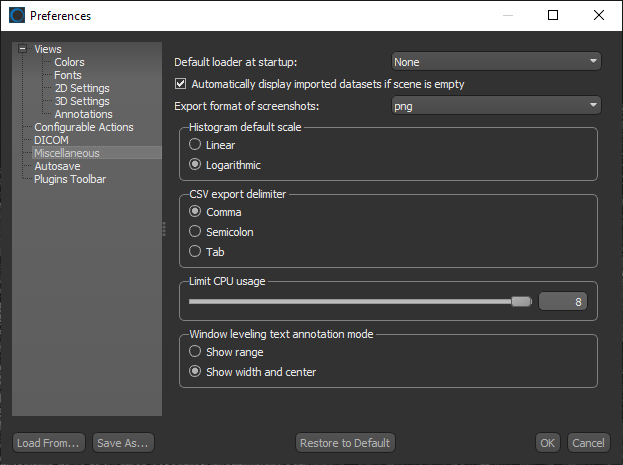Click the application icon in title bar

(x=16, y=15)
